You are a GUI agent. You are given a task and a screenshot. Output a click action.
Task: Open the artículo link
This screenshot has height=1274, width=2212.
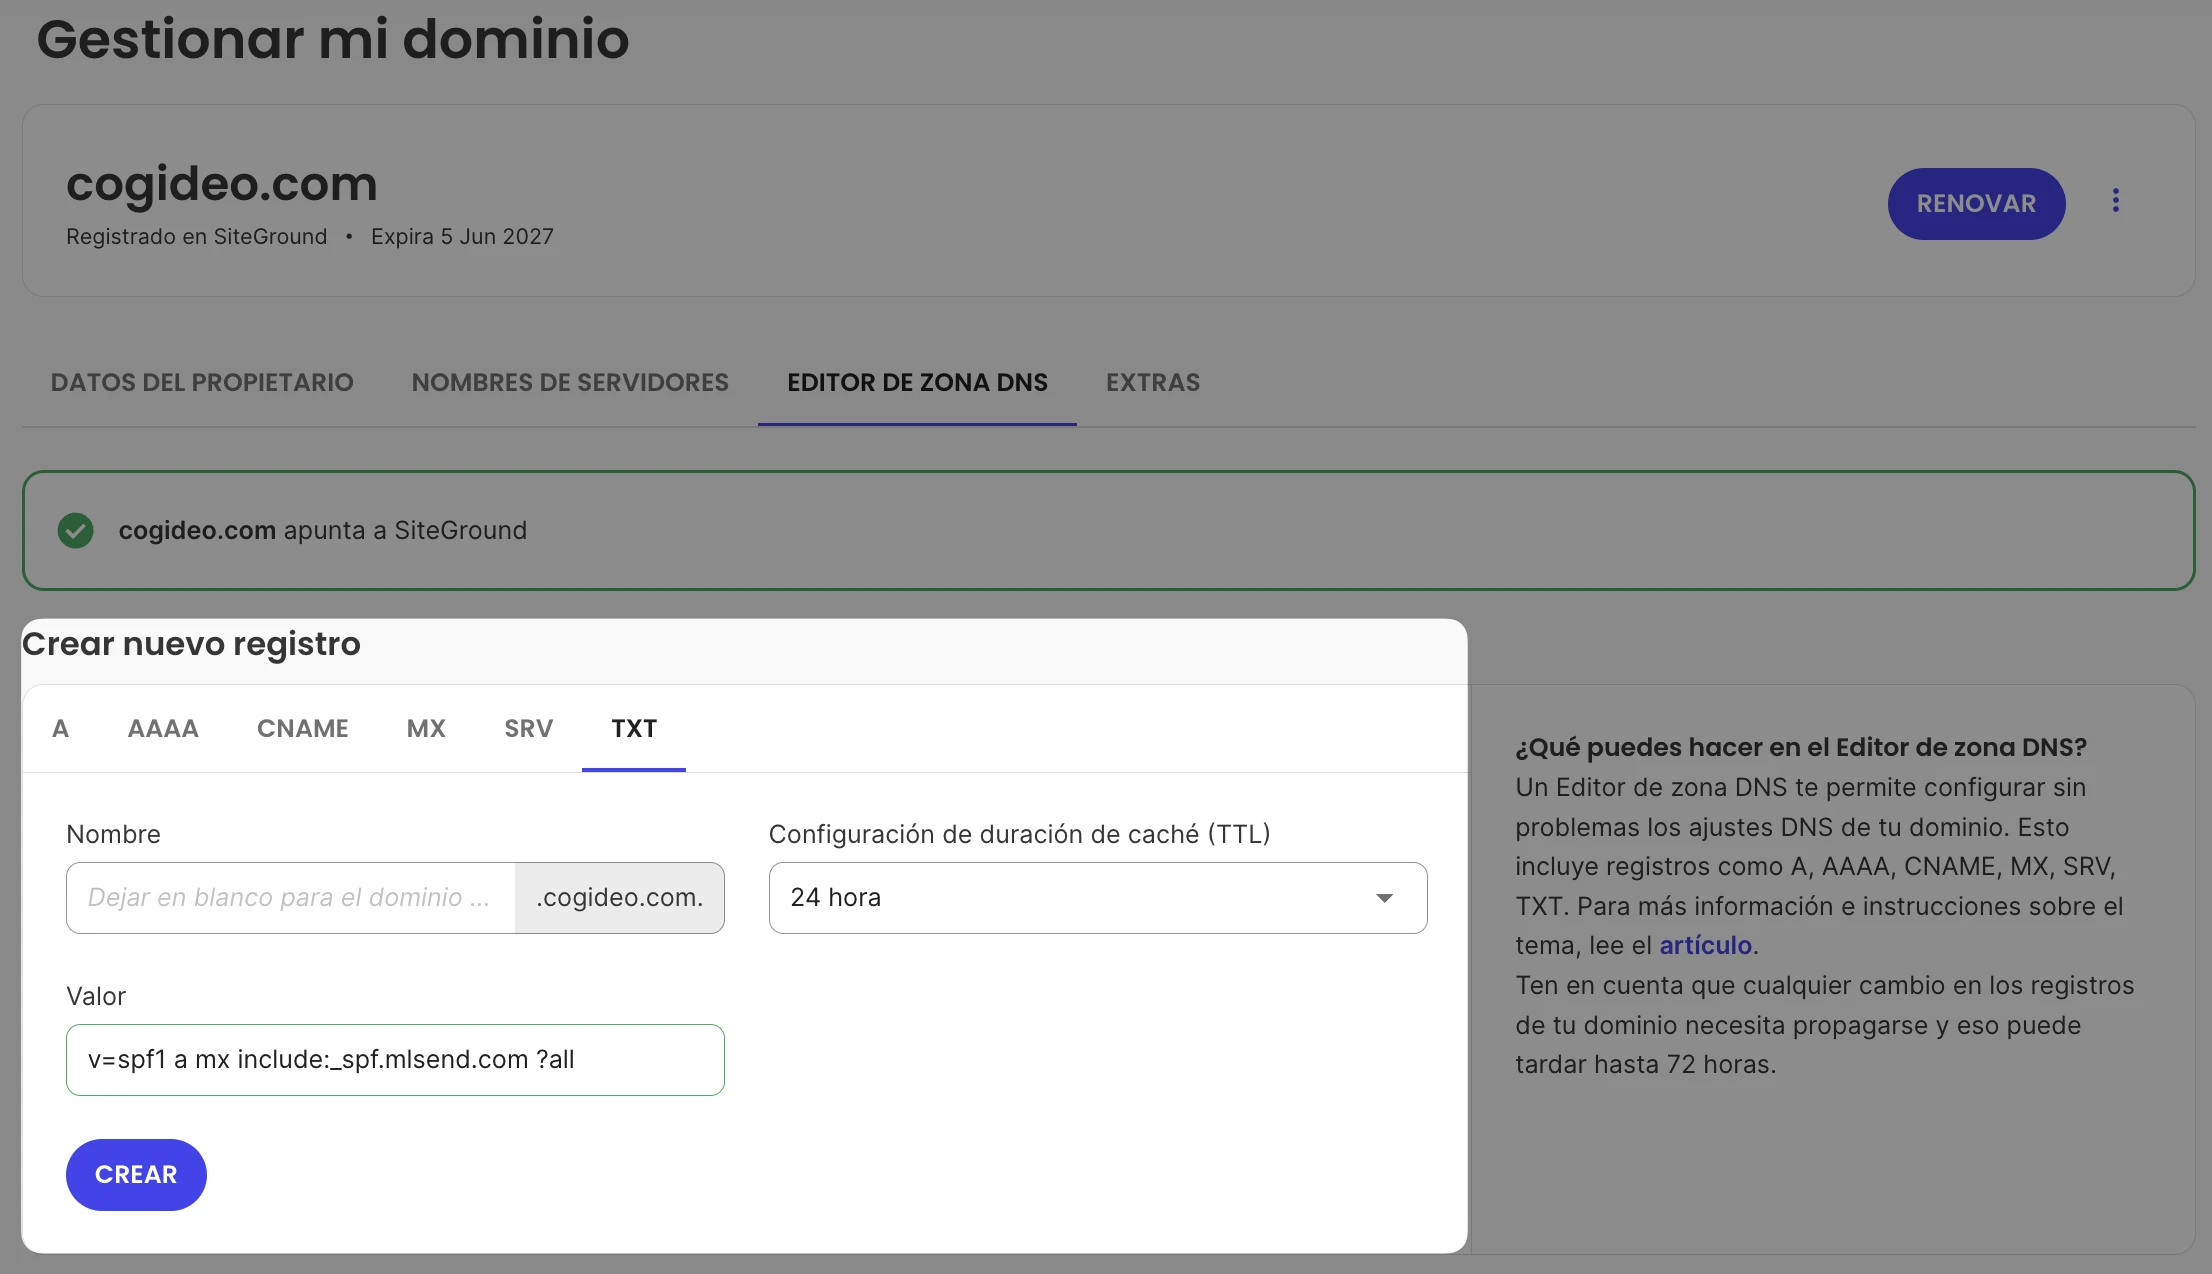[1705, 946]
